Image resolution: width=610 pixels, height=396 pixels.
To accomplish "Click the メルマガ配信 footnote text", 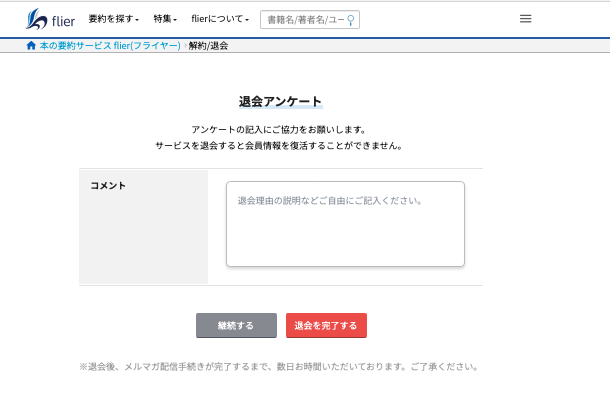I will click(279, 366).
